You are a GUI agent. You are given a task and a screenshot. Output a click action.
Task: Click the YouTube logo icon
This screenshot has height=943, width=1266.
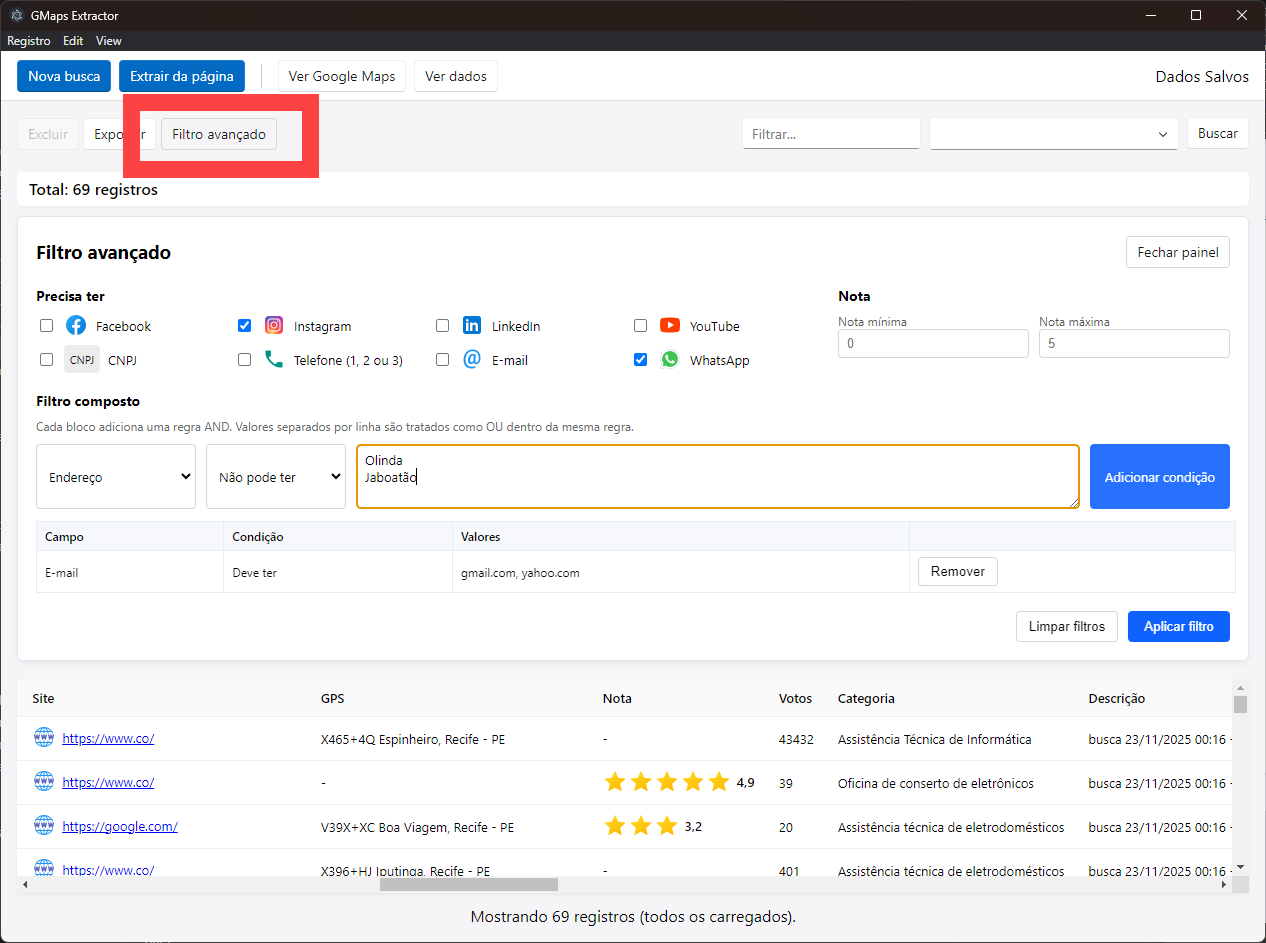(x=670, y=326)
